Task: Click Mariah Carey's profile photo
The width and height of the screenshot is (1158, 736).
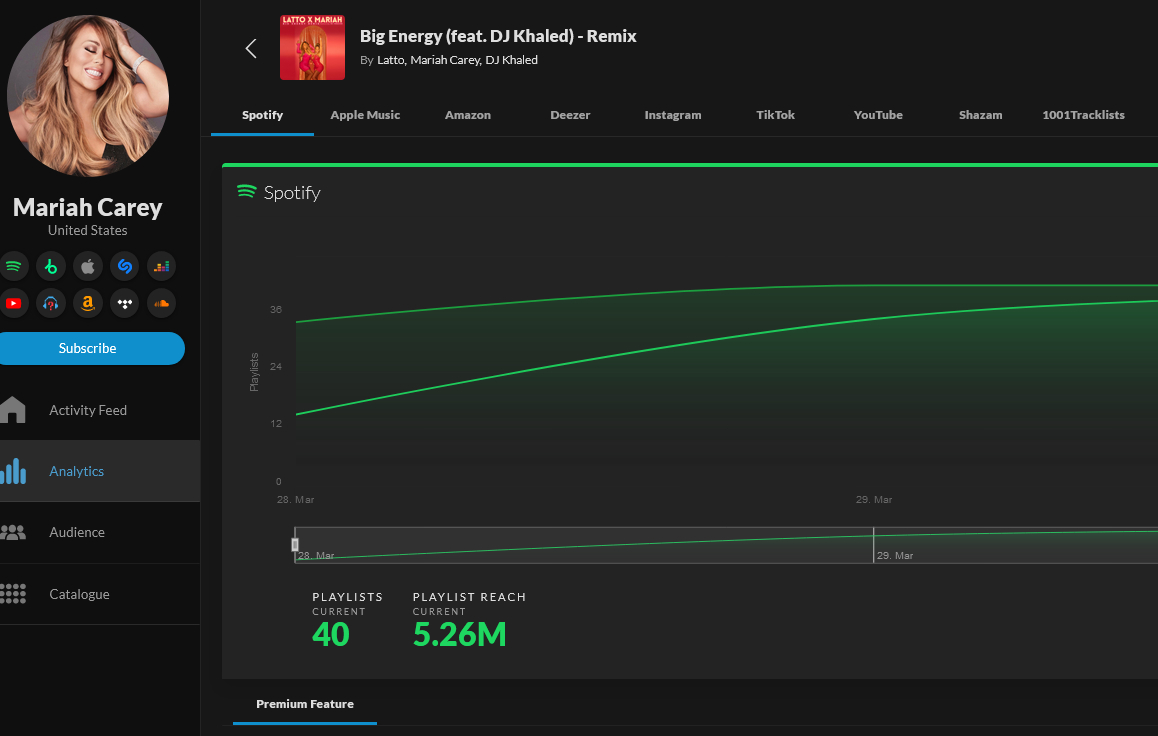Action: coord(88,96)
